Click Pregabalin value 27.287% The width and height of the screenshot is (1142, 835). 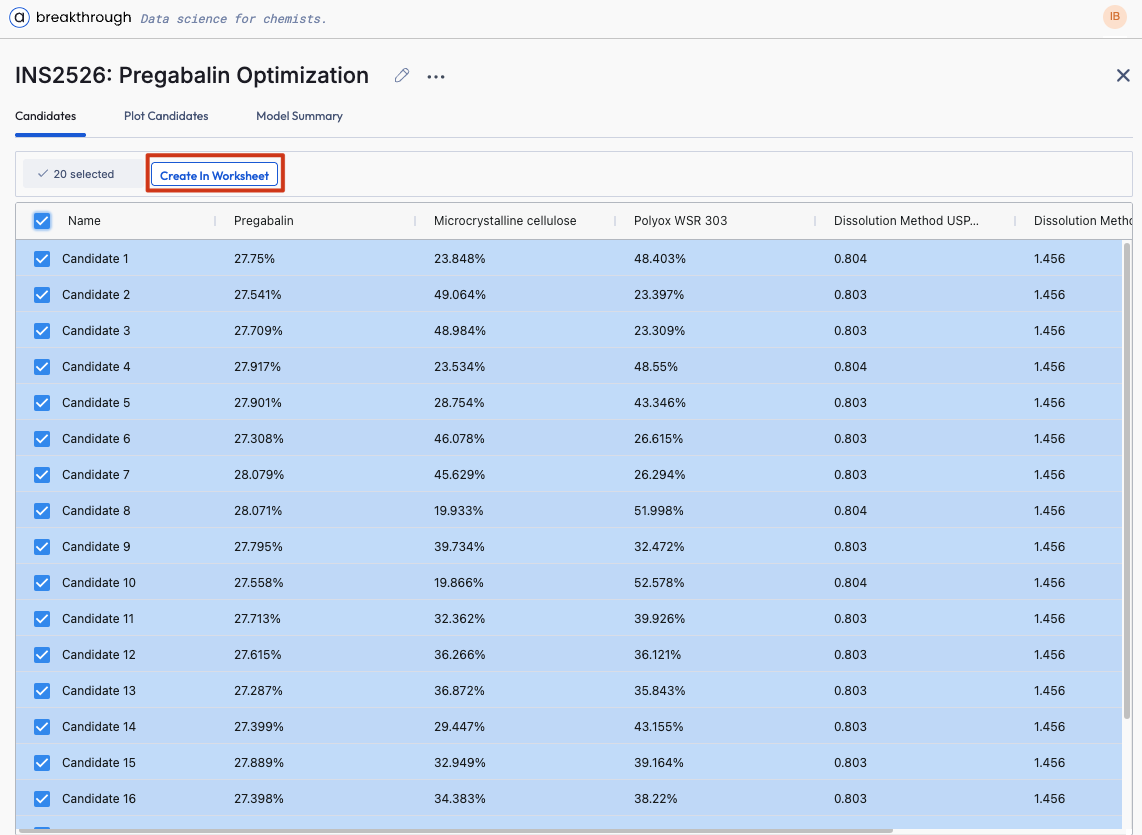click(258, 691)
